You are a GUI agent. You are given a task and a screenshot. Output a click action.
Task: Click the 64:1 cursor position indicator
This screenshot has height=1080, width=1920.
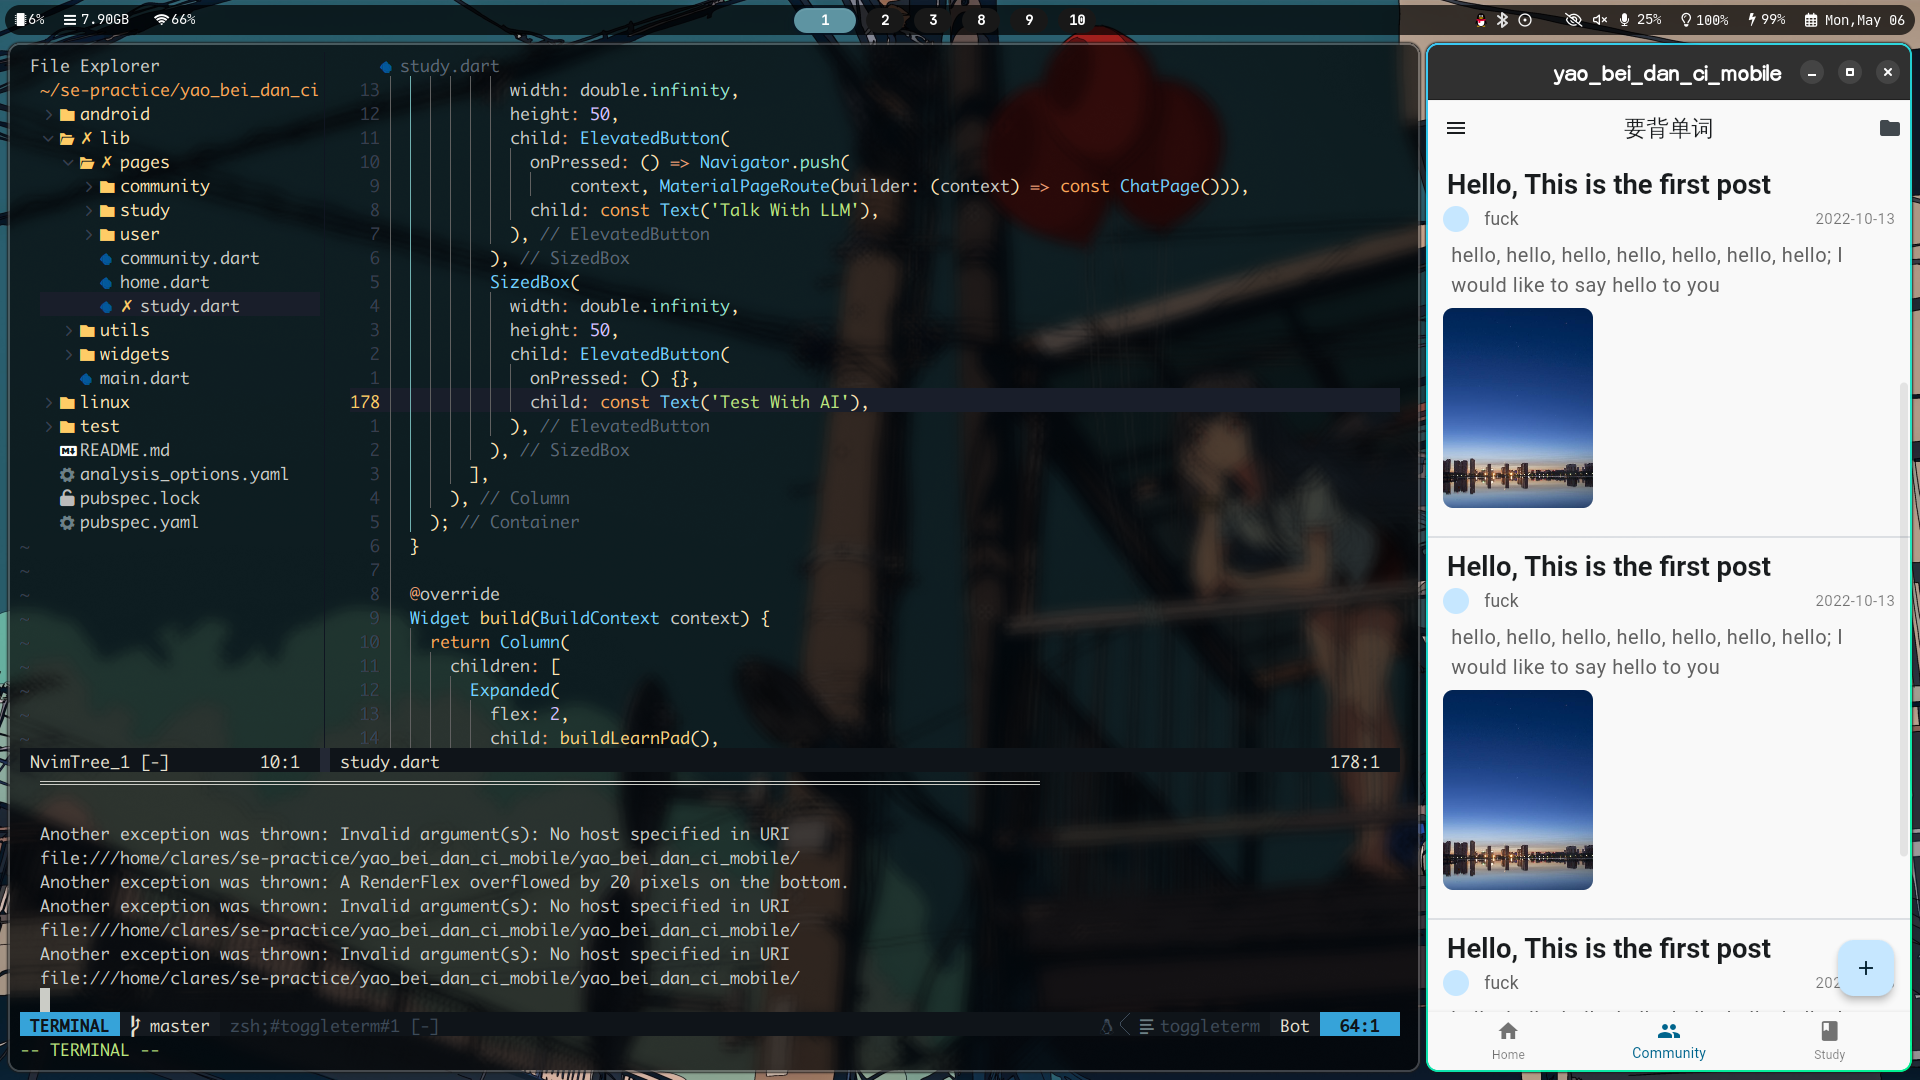pos(1359,1026)
